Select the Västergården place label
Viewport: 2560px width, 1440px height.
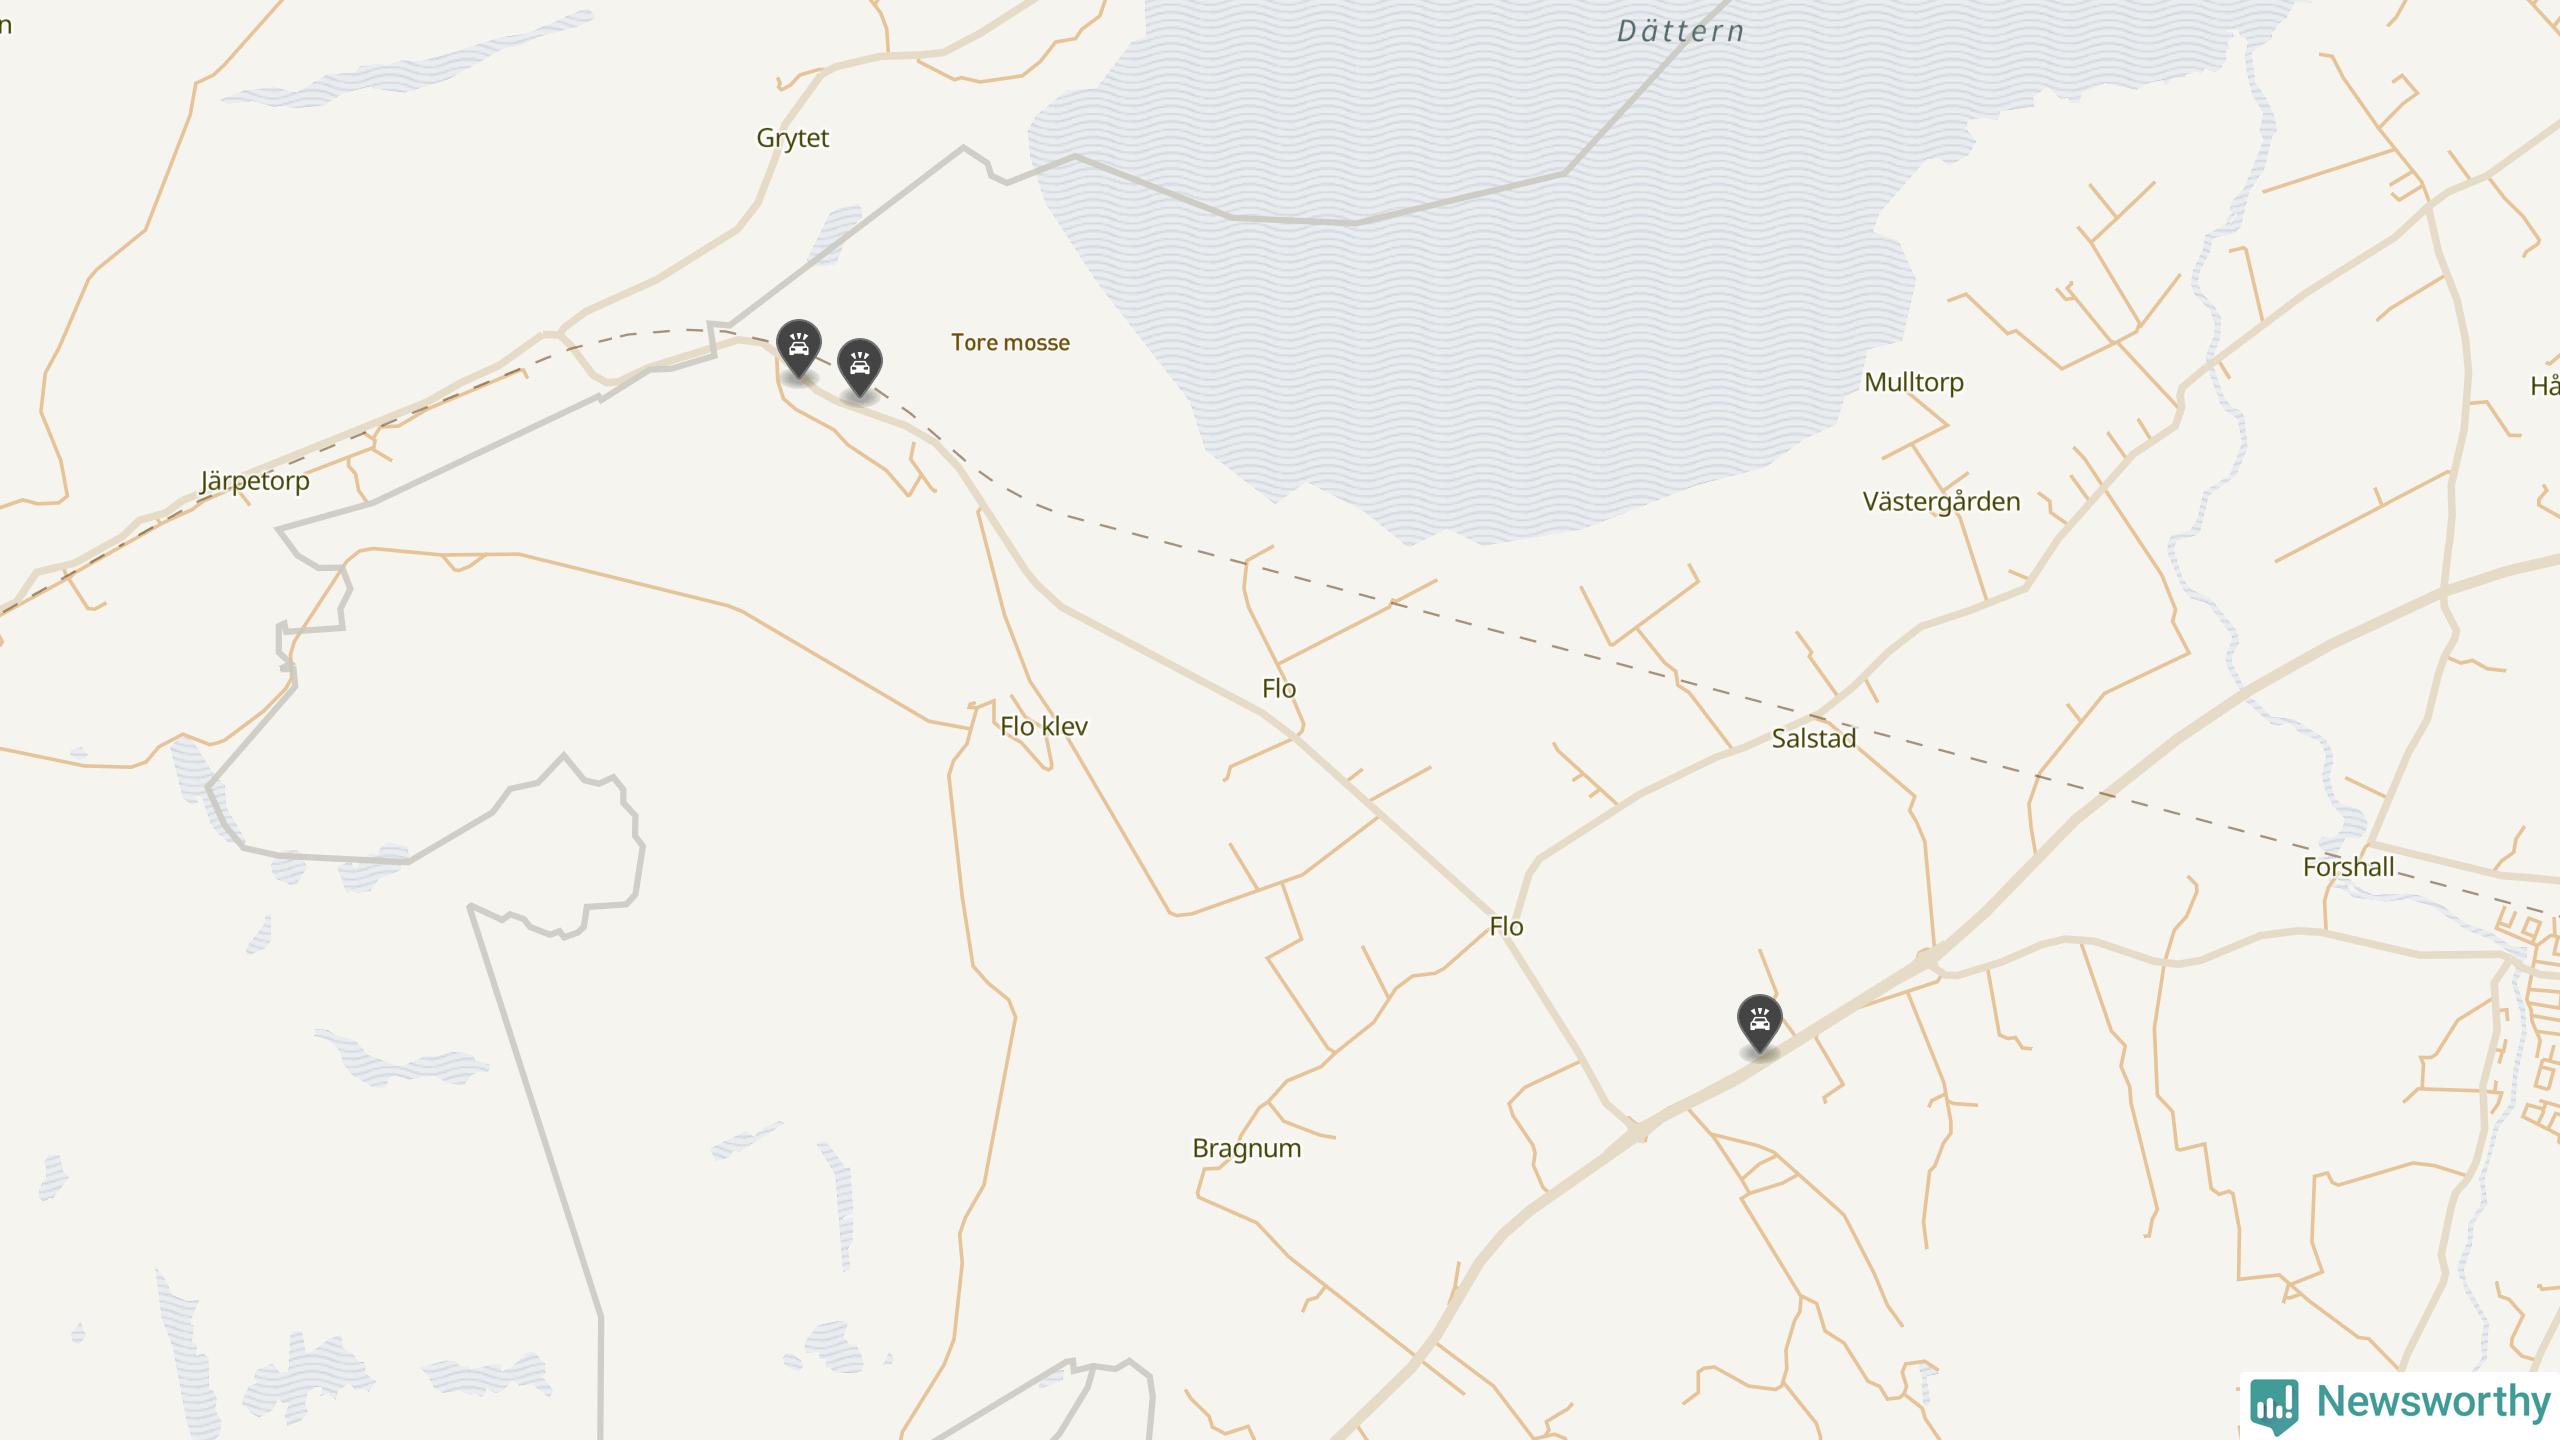(1941, 502)
